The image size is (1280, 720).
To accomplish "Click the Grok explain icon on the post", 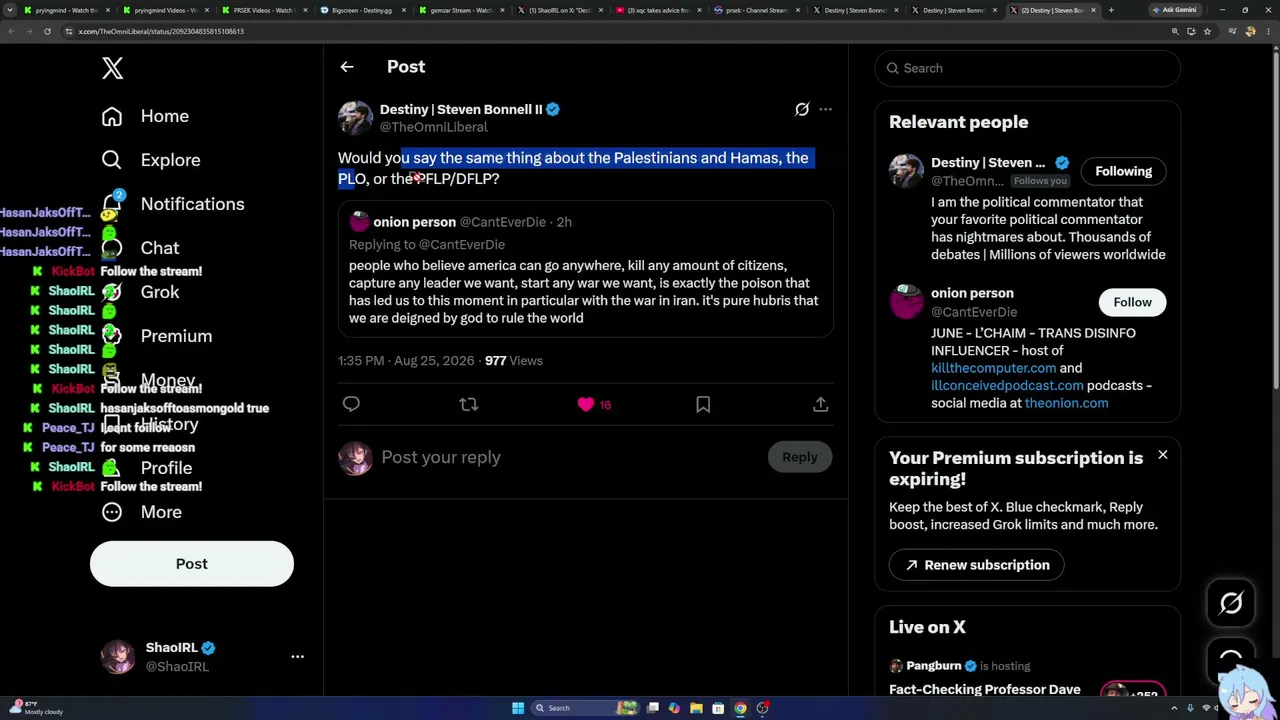I will tap(802, 109).
